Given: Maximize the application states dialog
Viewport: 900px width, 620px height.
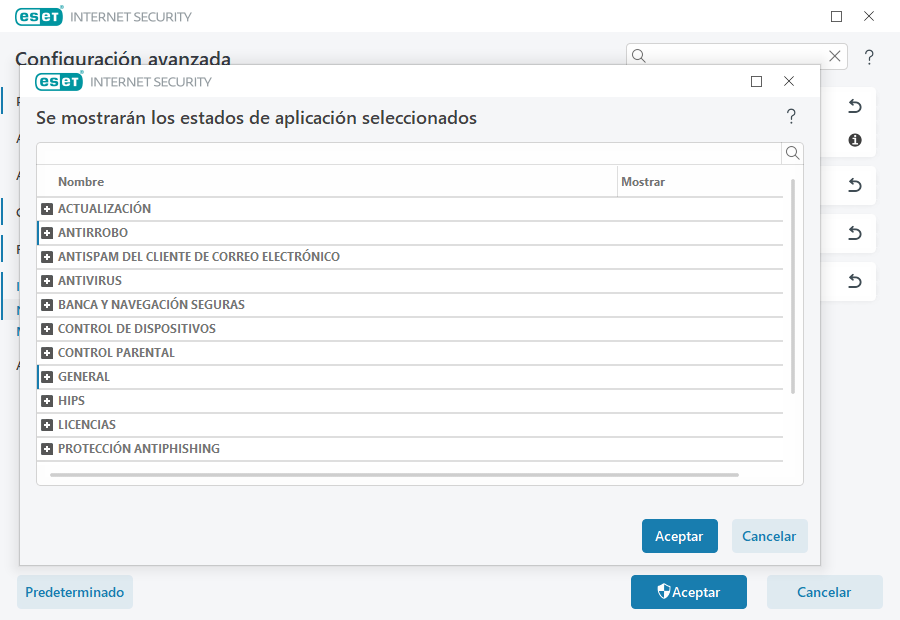Looking at the screenshot, I should [757, 82].
